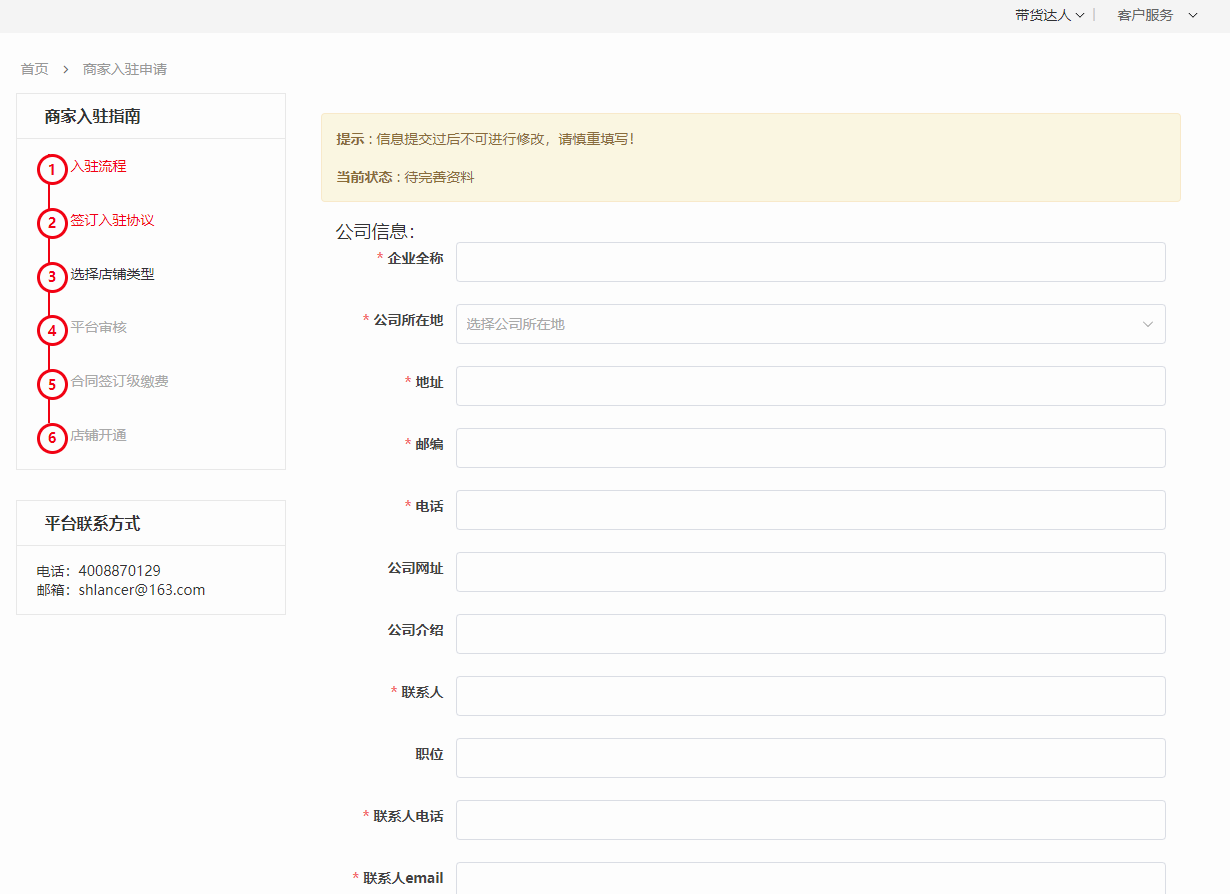Click step 3 circle icon in guide
The image size is (1230, 894).
point(52,277)
